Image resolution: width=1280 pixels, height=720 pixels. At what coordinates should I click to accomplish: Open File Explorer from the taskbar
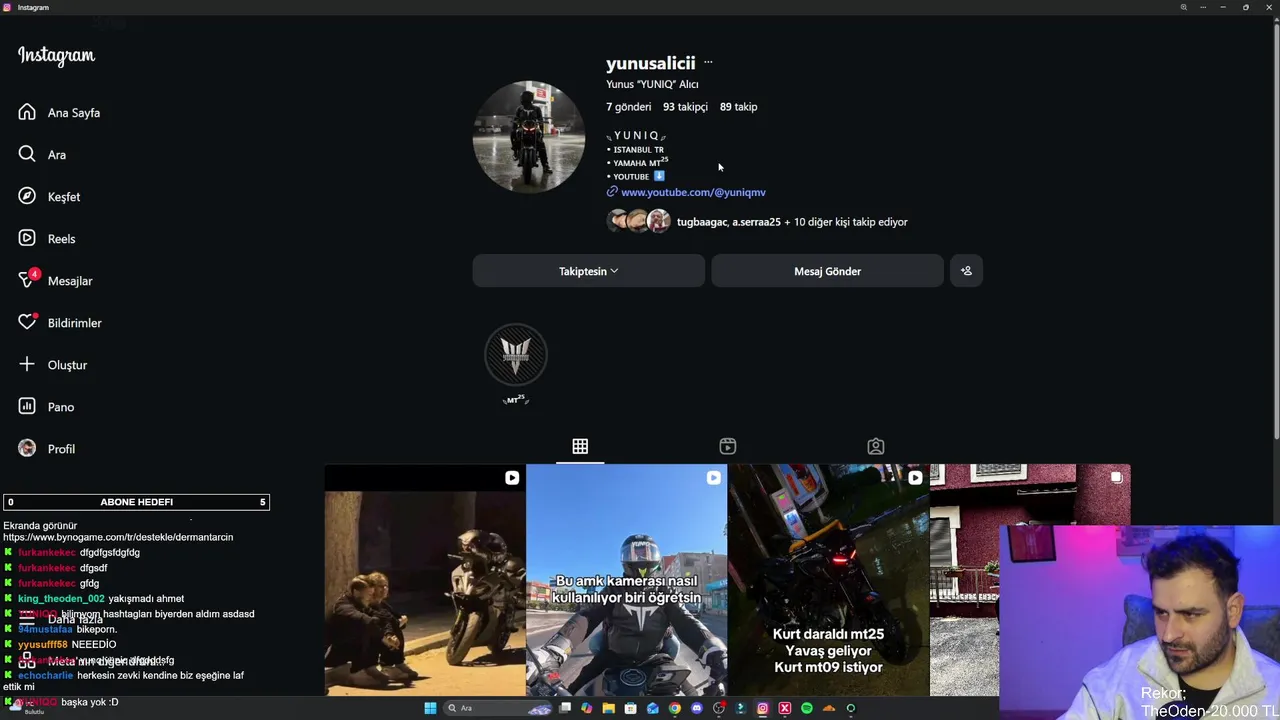608,708
